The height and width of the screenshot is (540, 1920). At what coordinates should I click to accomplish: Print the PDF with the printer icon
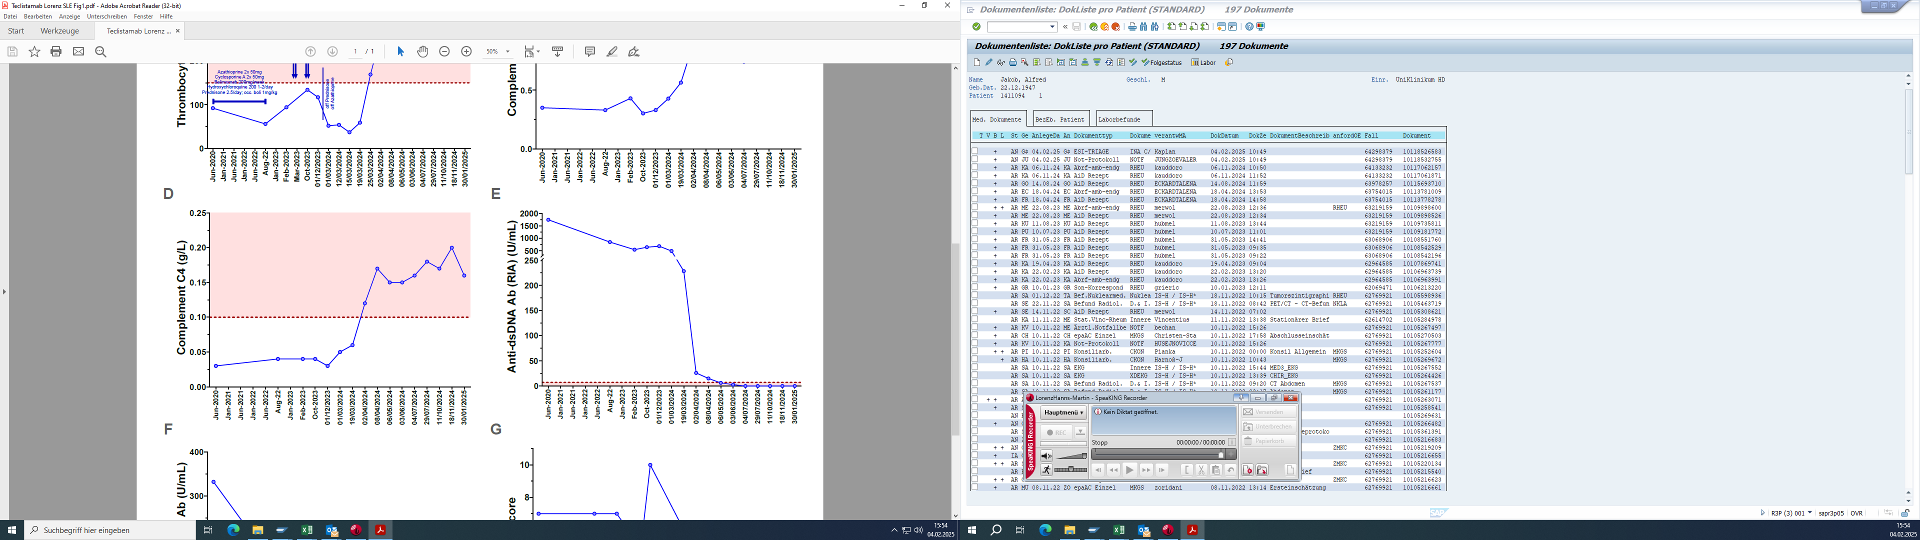click(56, 51)
